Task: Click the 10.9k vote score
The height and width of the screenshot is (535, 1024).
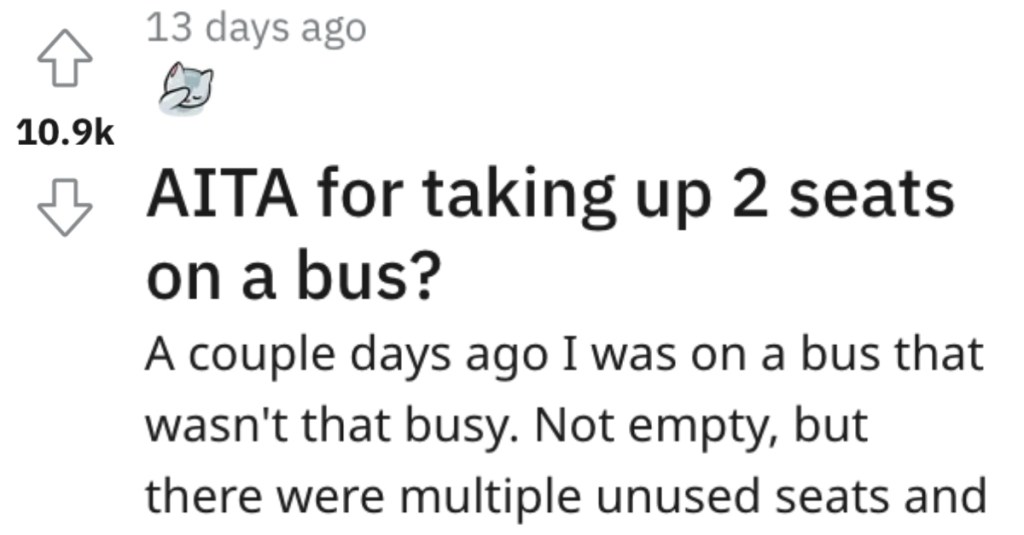Action: pyautogui.click(x=65, y=133)
